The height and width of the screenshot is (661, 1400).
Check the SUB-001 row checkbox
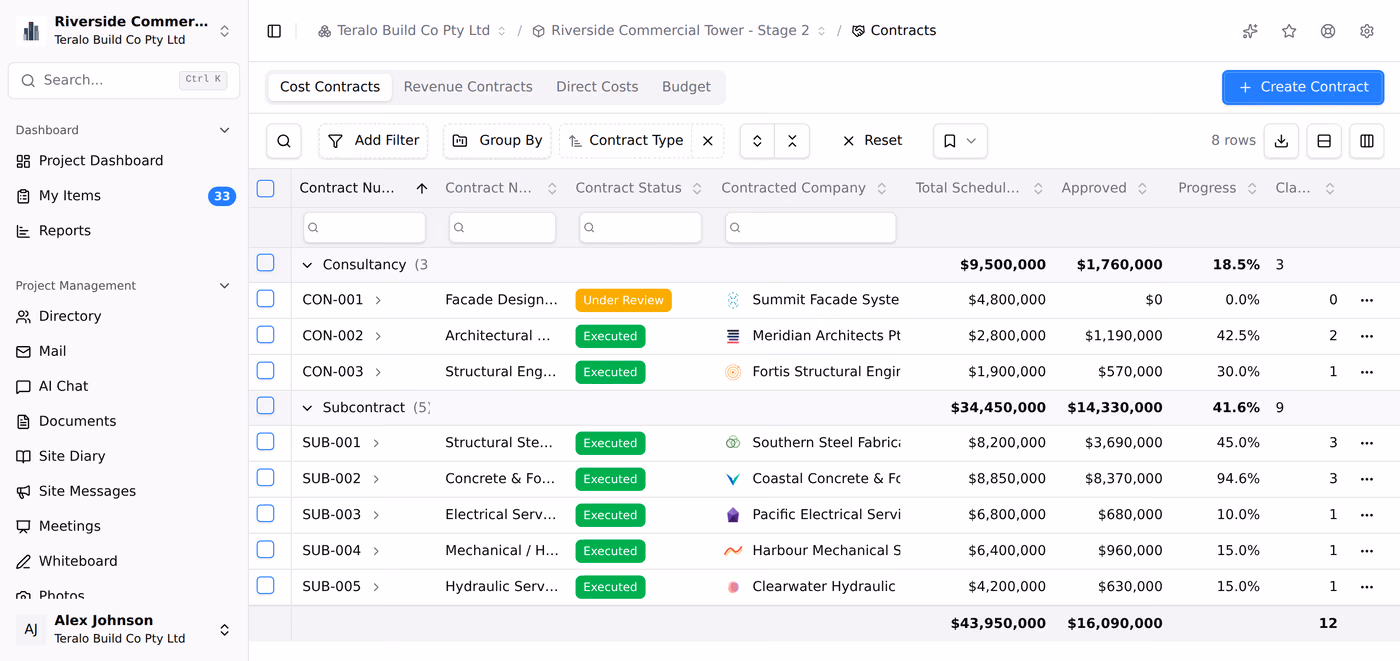pyautogui.click(x=265, y=442)
